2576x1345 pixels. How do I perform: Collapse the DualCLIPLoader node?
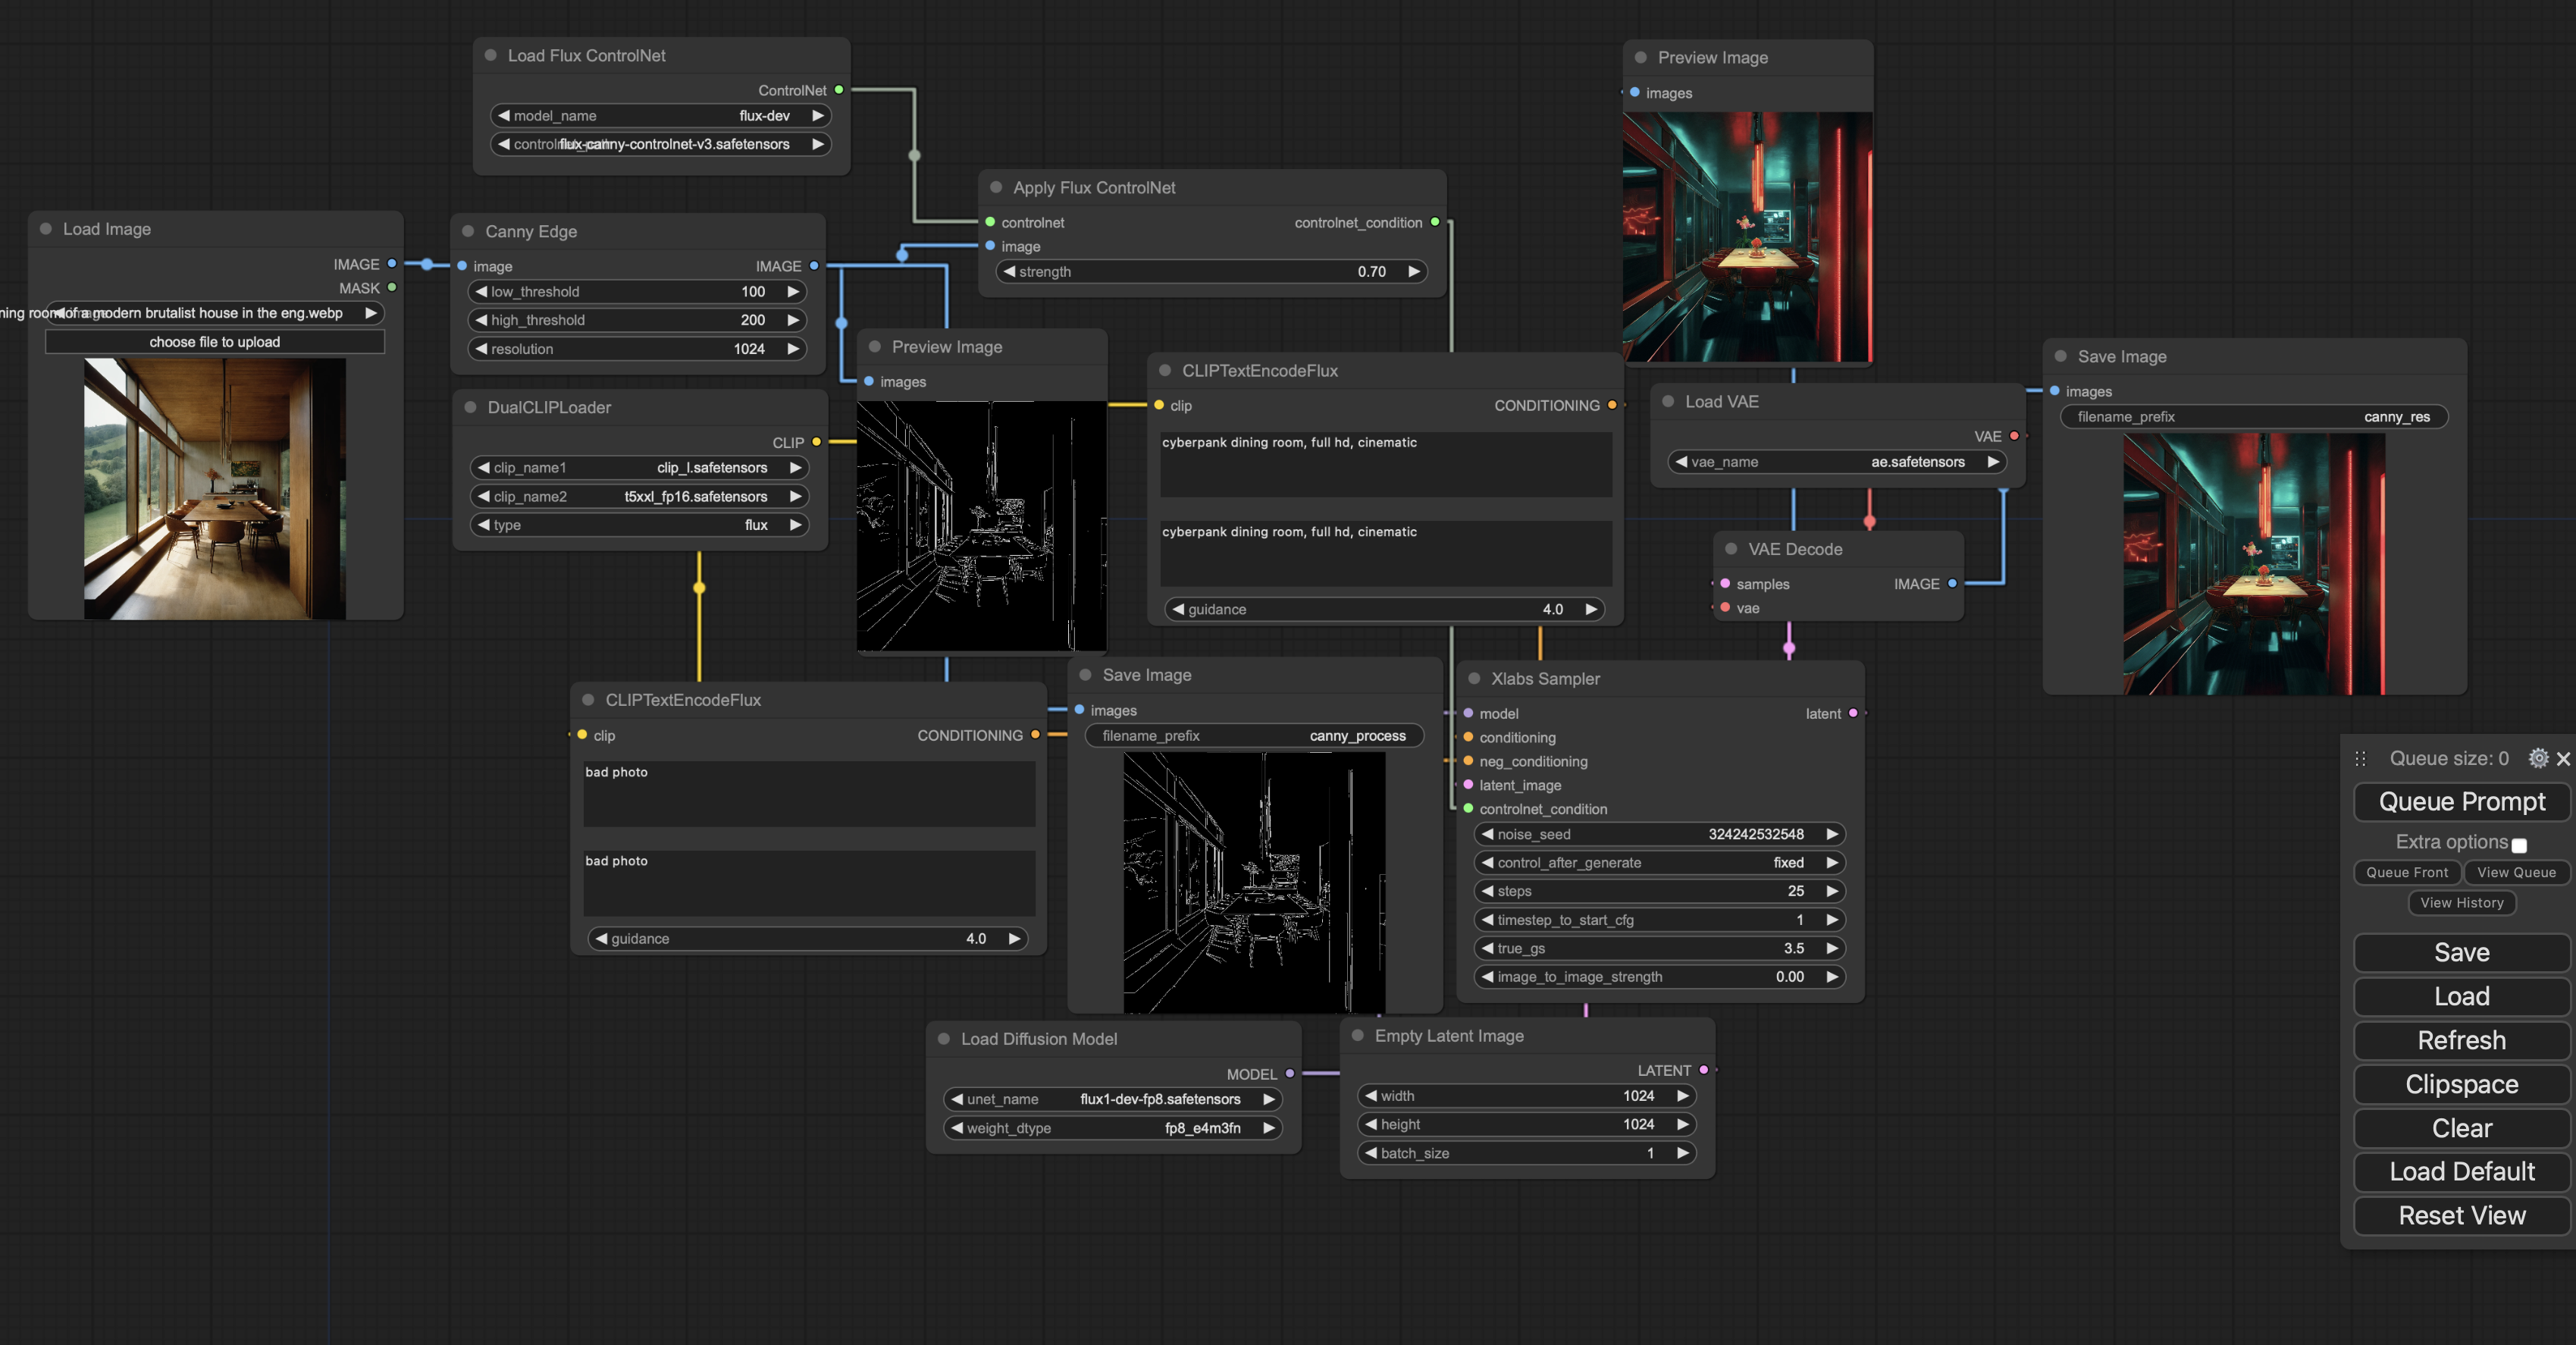pyautogui.click(x=470, y=407)
